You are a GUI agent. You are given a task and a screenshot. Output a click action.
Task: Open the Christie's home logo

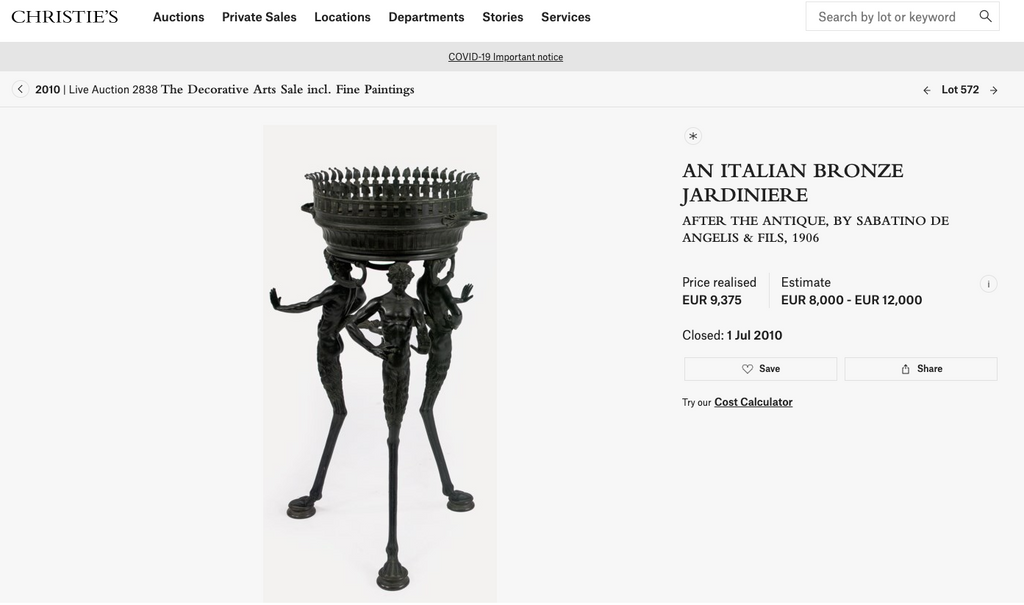[65, 17]
